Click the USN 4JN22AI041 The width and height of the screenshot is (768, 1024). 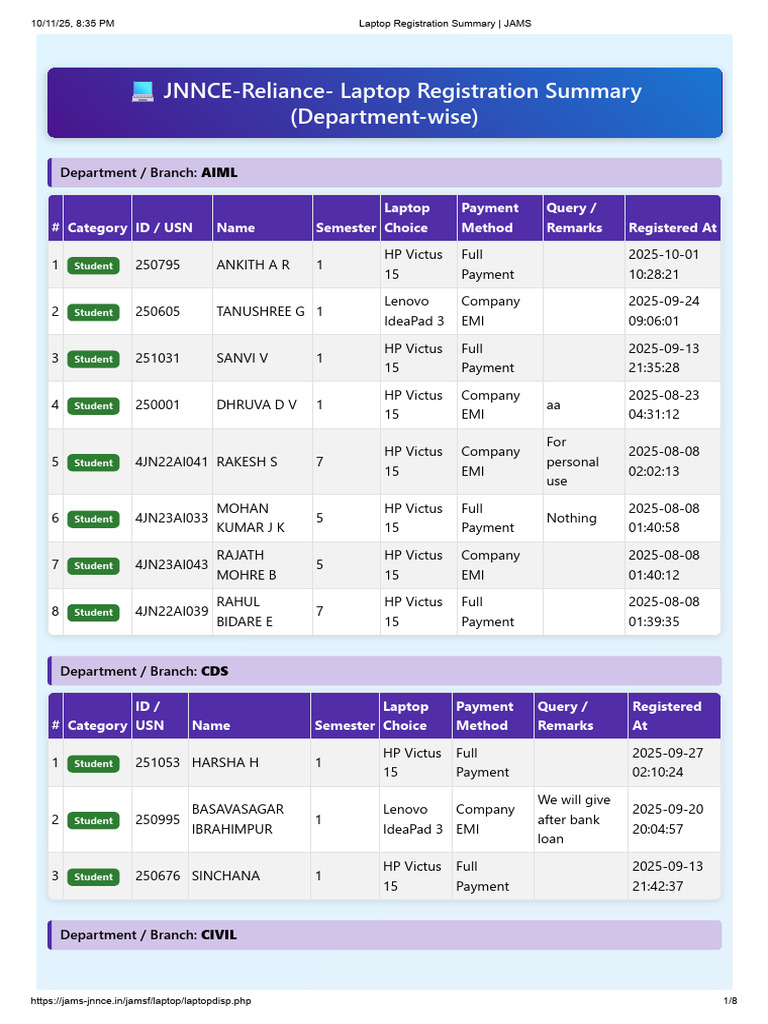point(171,462)
